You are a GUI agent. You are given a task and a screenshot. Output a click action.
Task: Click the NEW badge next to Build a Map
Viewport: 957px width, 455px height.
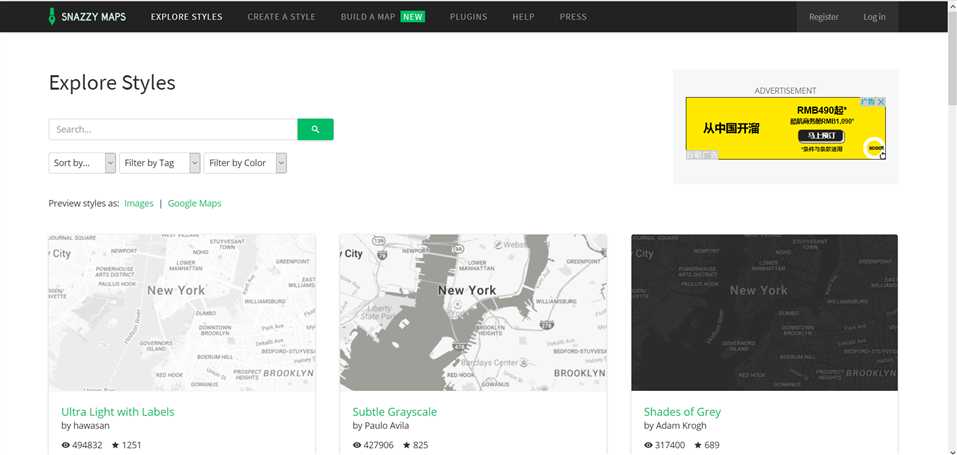[x=413, y=17]
